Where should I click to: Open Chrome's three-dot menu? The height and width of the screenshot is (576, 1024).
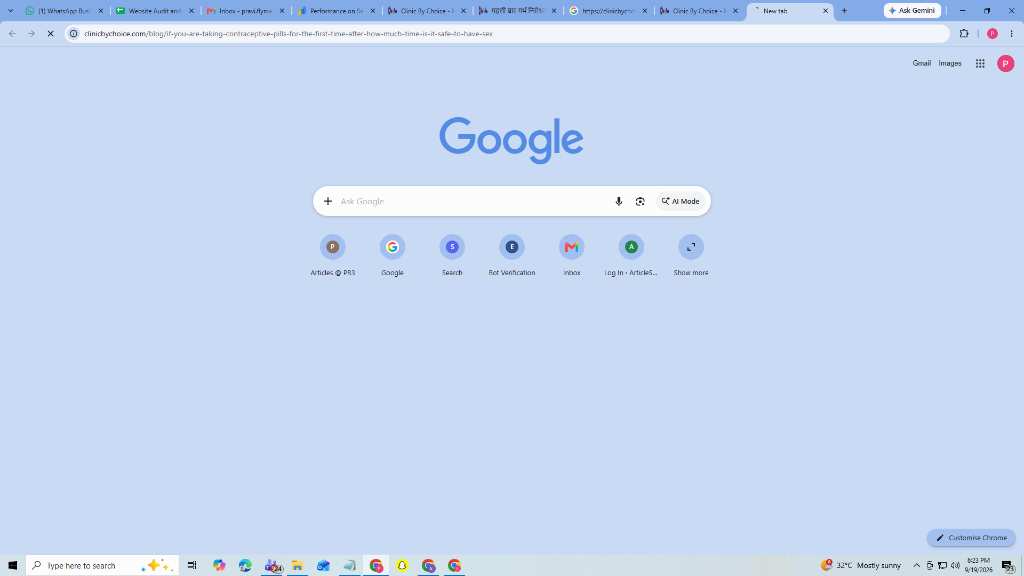coord(1011,33)
